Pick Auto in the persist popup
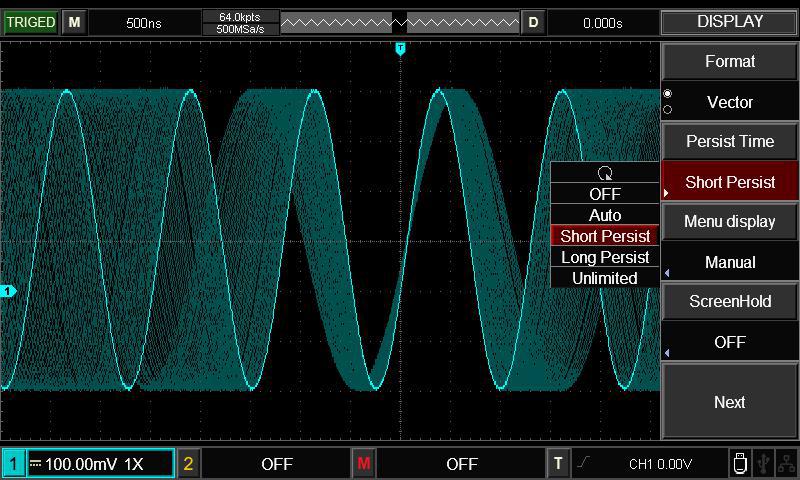The image size is (800, 480). pyautogui.click(x=605, y=215)
